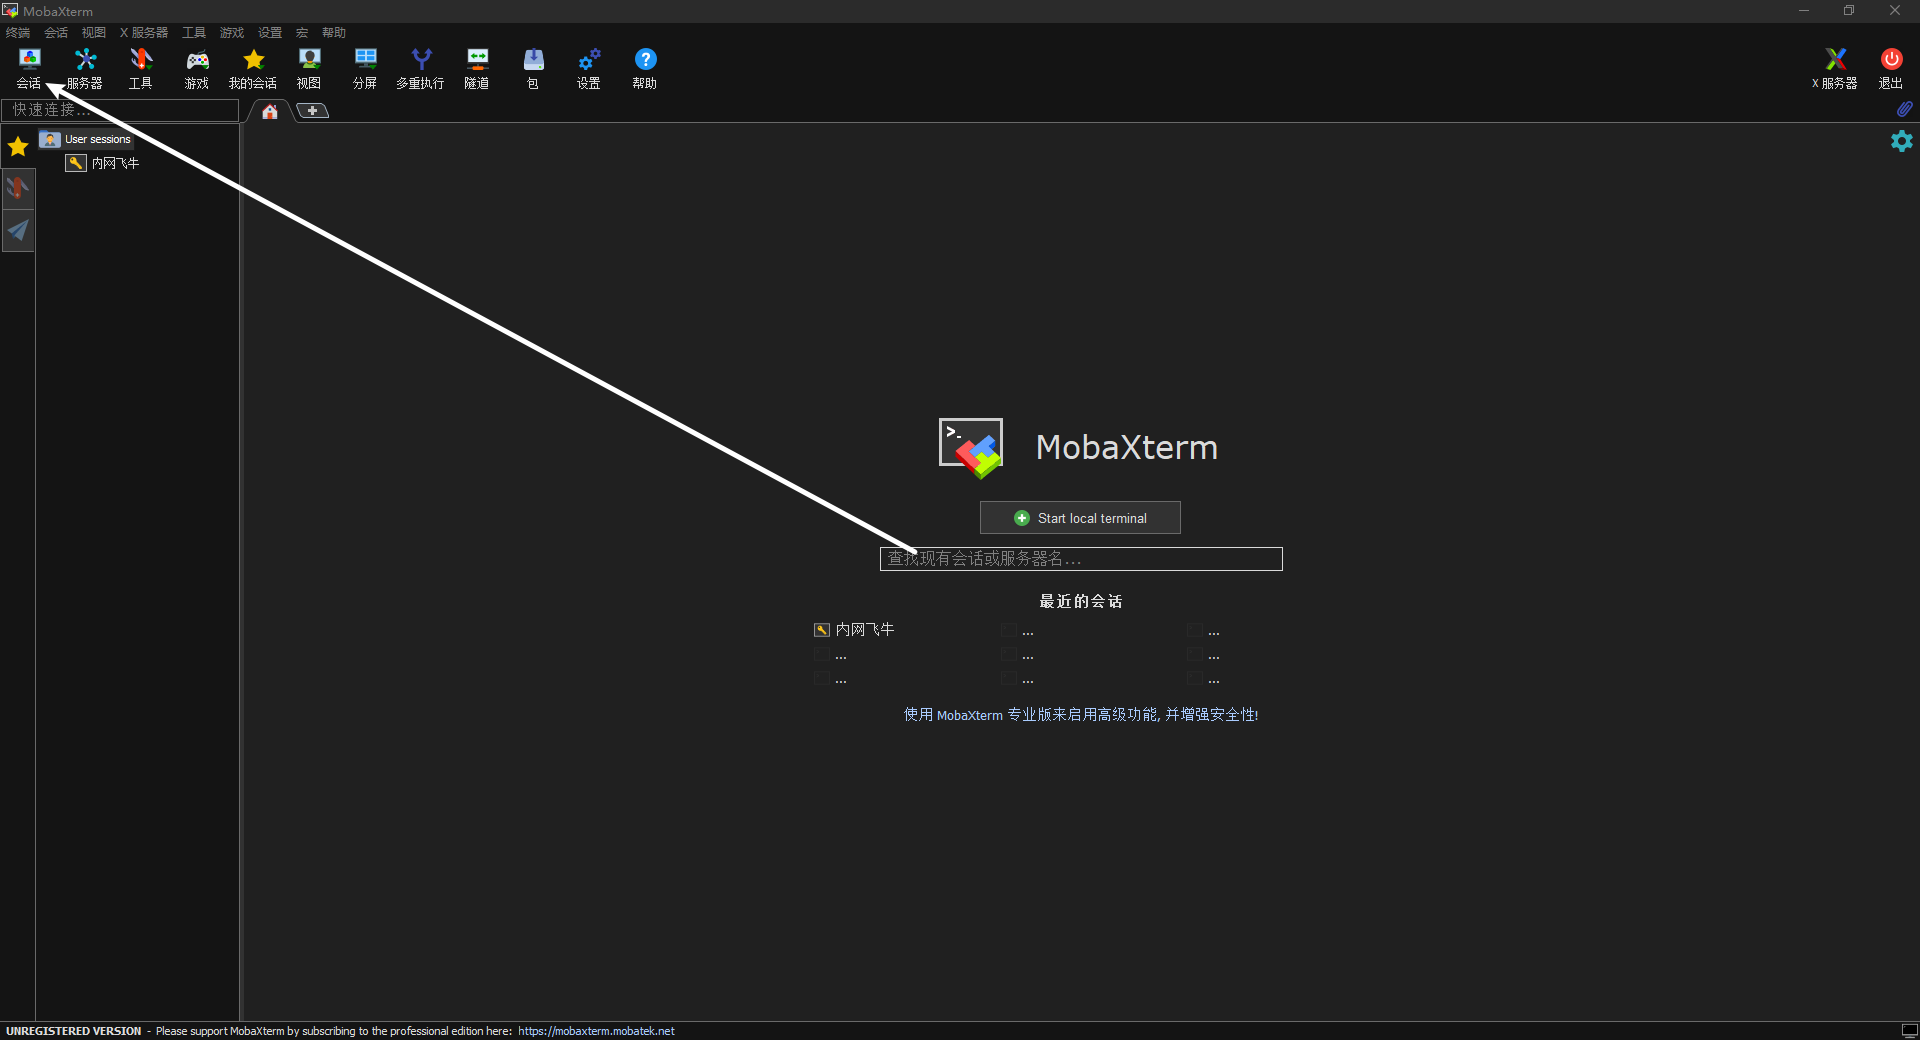The height and width of the screenshot is (1040, 1920).
Task: Open the 设置 menu in the menu bar
Action: point(270,33)
